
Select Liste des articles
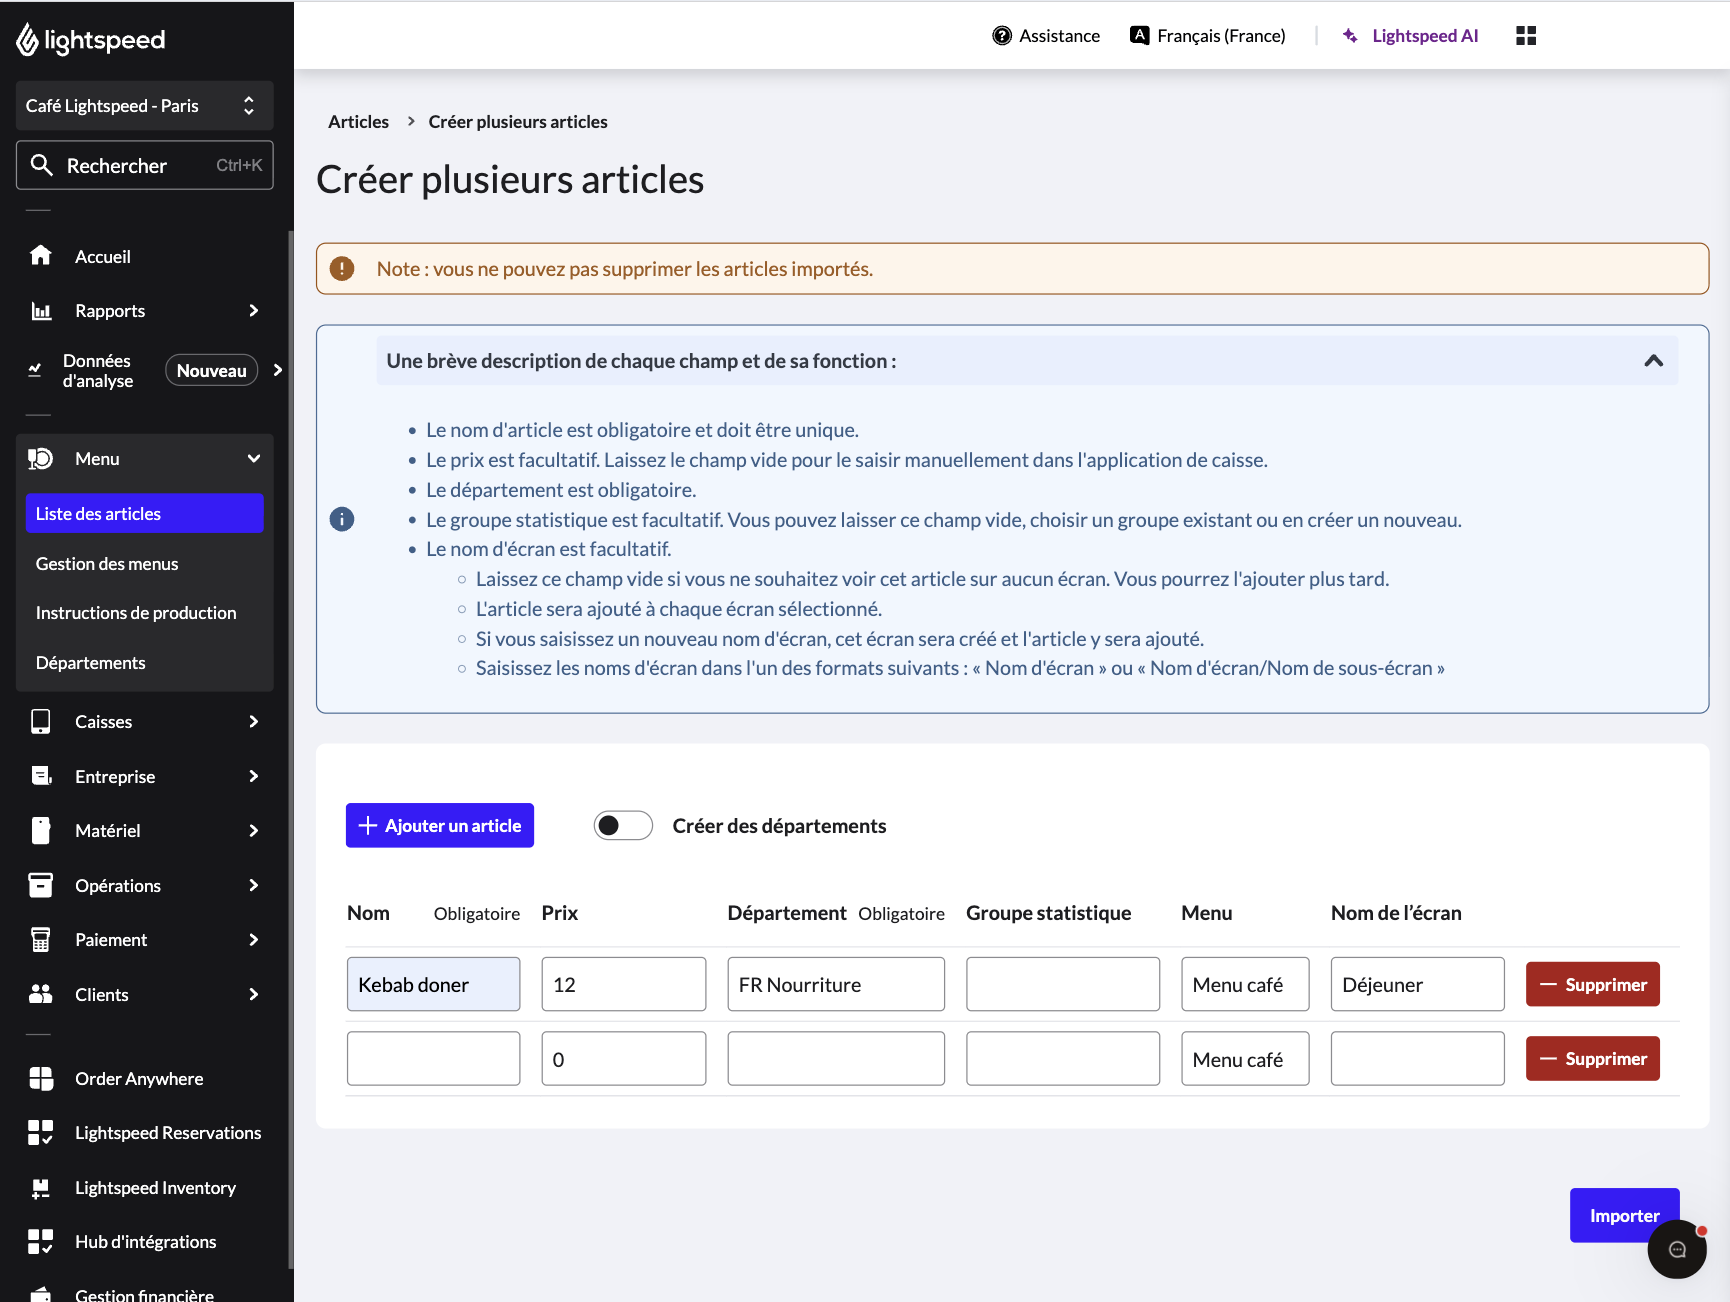tap(144, 513)
